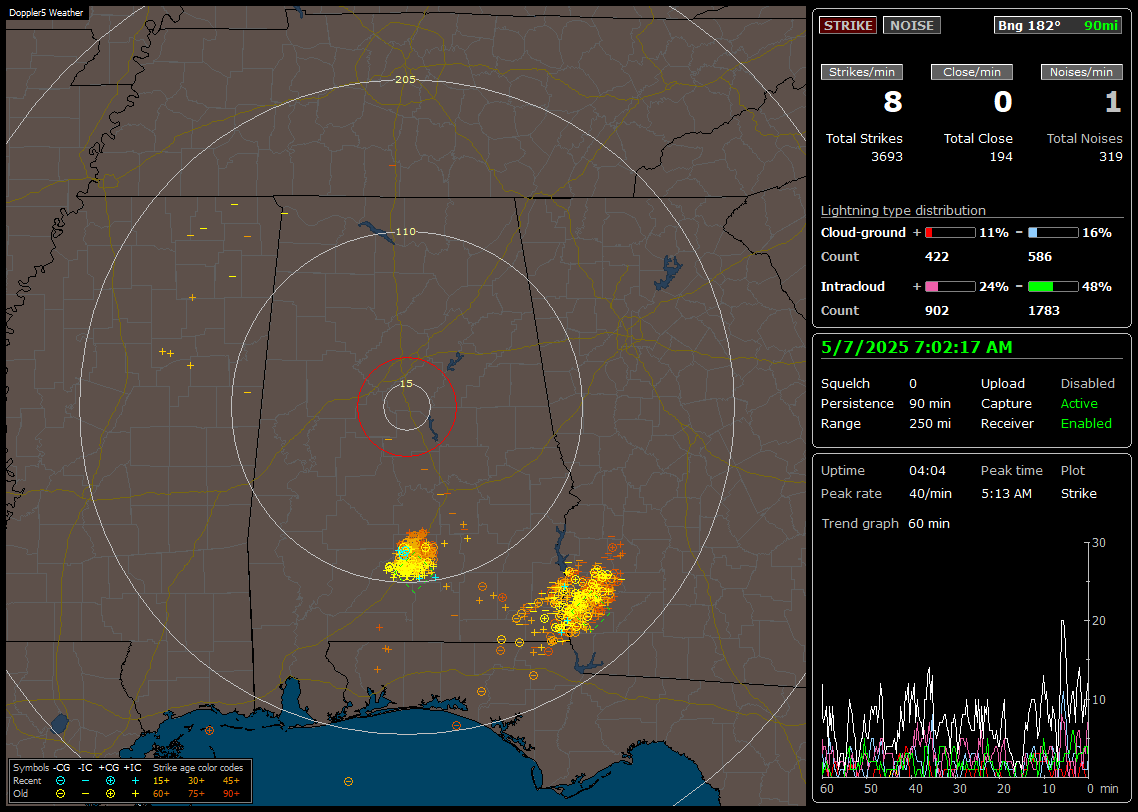Screen dimensions: 1138x812
Task: Click the Upload status Disabled
Action: (1087, 384)
